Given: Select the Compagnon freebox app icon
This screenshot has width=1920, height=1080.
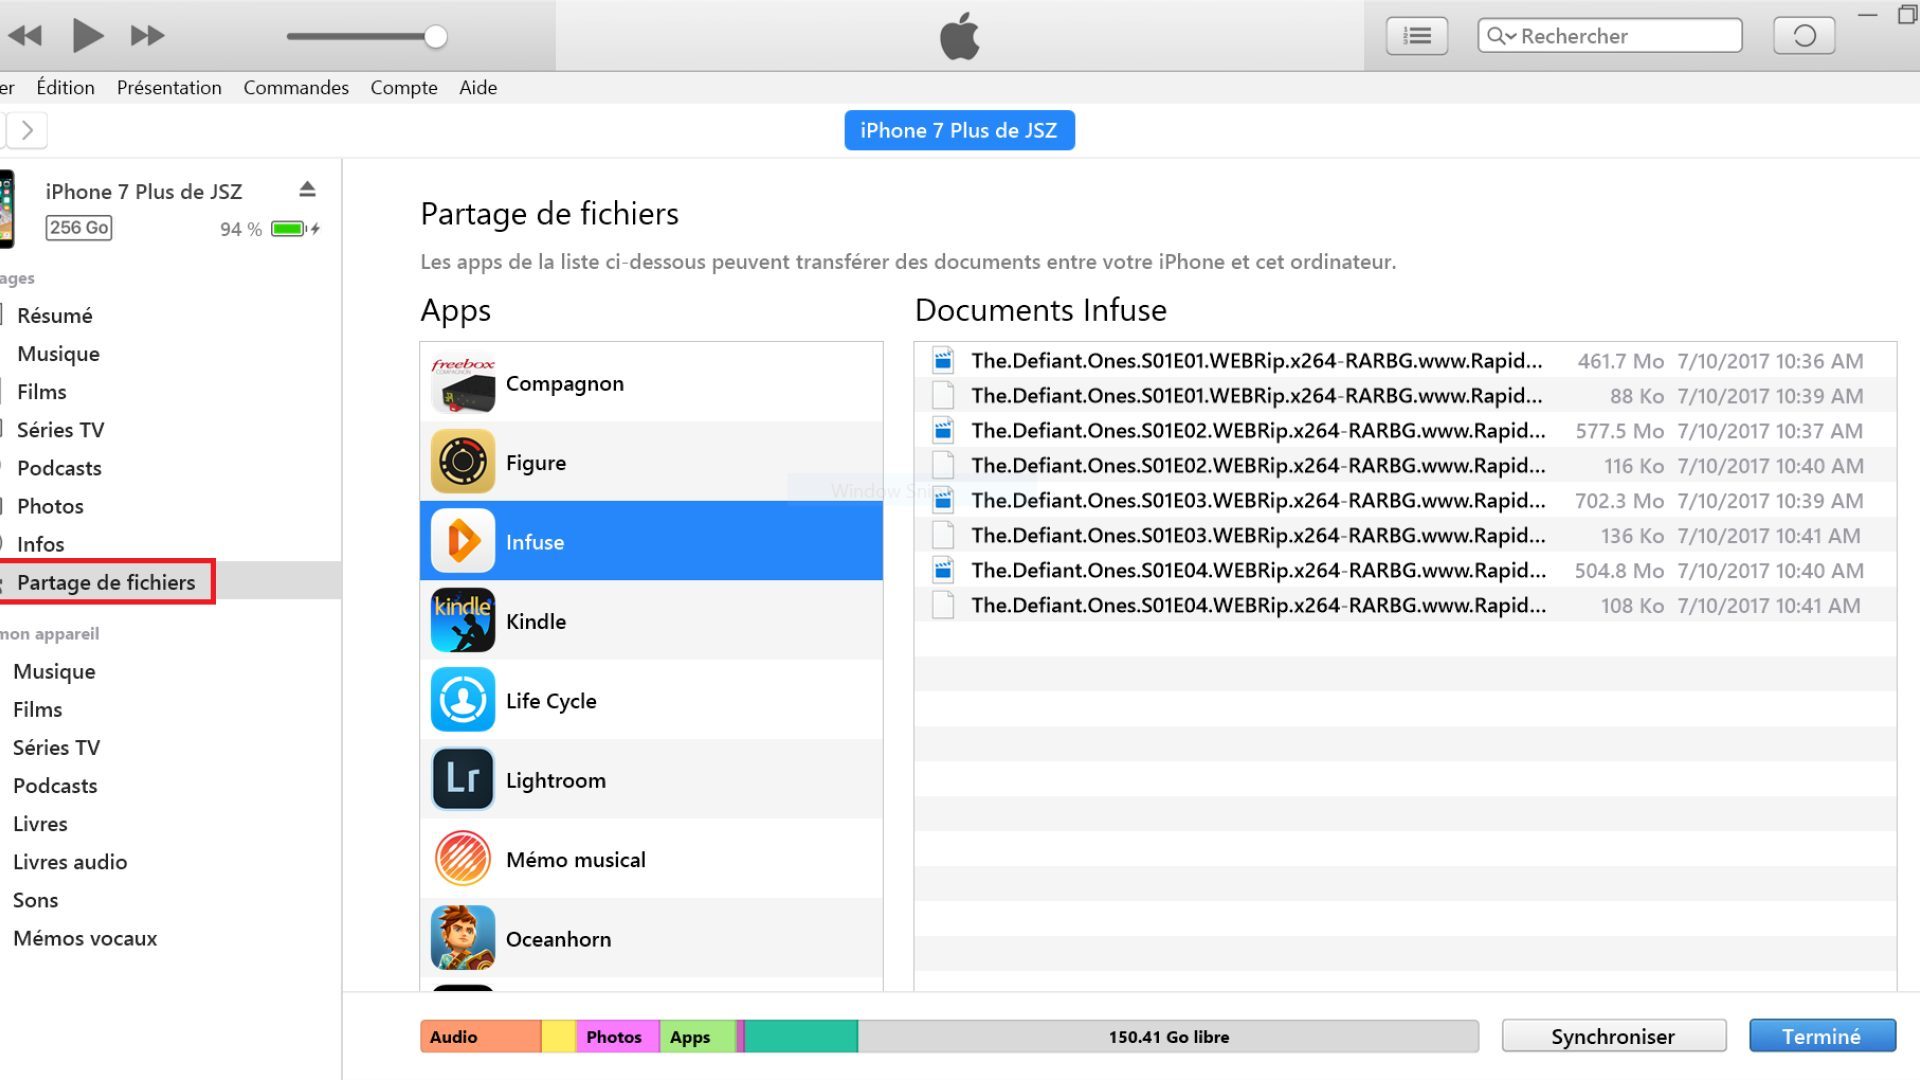Looking at the screenshot, I should (x=463, y=384).
